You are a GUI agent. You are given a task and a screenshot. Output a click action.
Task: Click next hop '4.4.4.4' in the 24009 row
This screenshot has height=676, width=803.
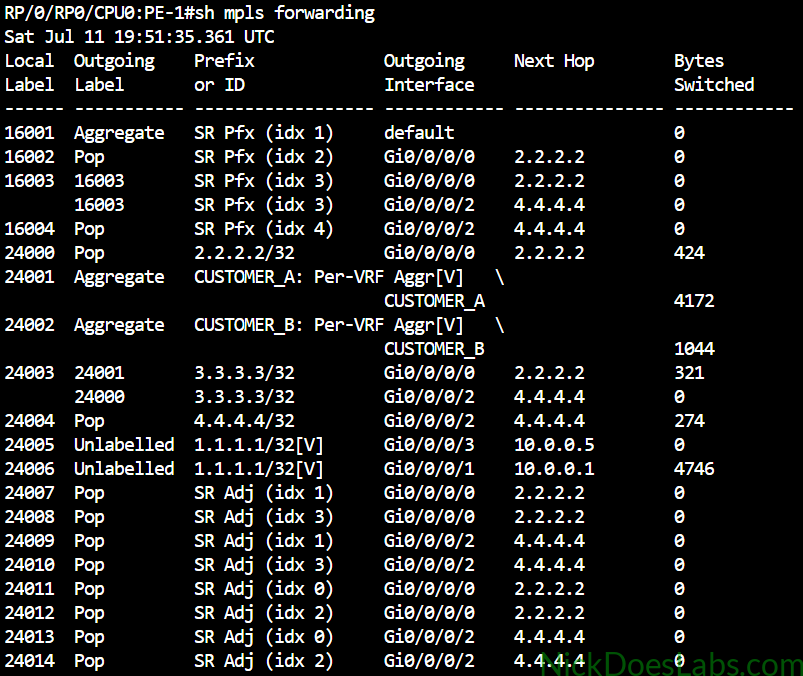549,541
